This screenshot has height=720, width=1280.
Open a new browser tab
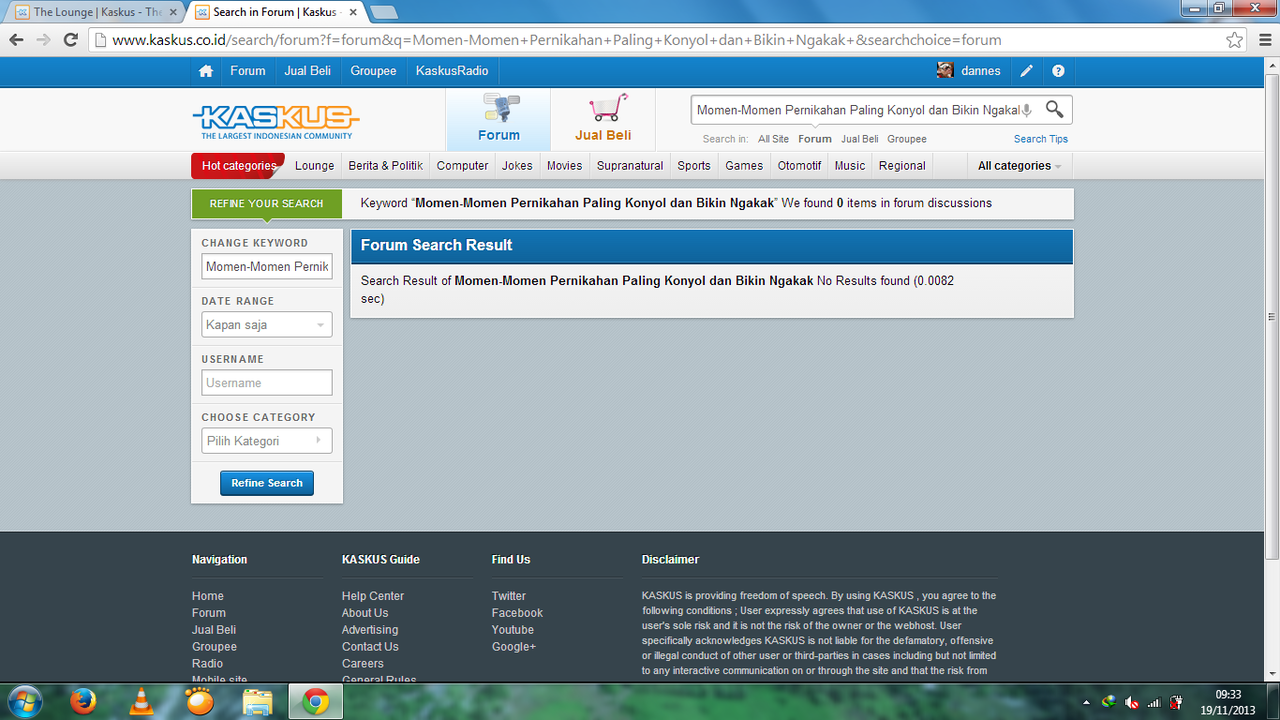tap(384, 12)
